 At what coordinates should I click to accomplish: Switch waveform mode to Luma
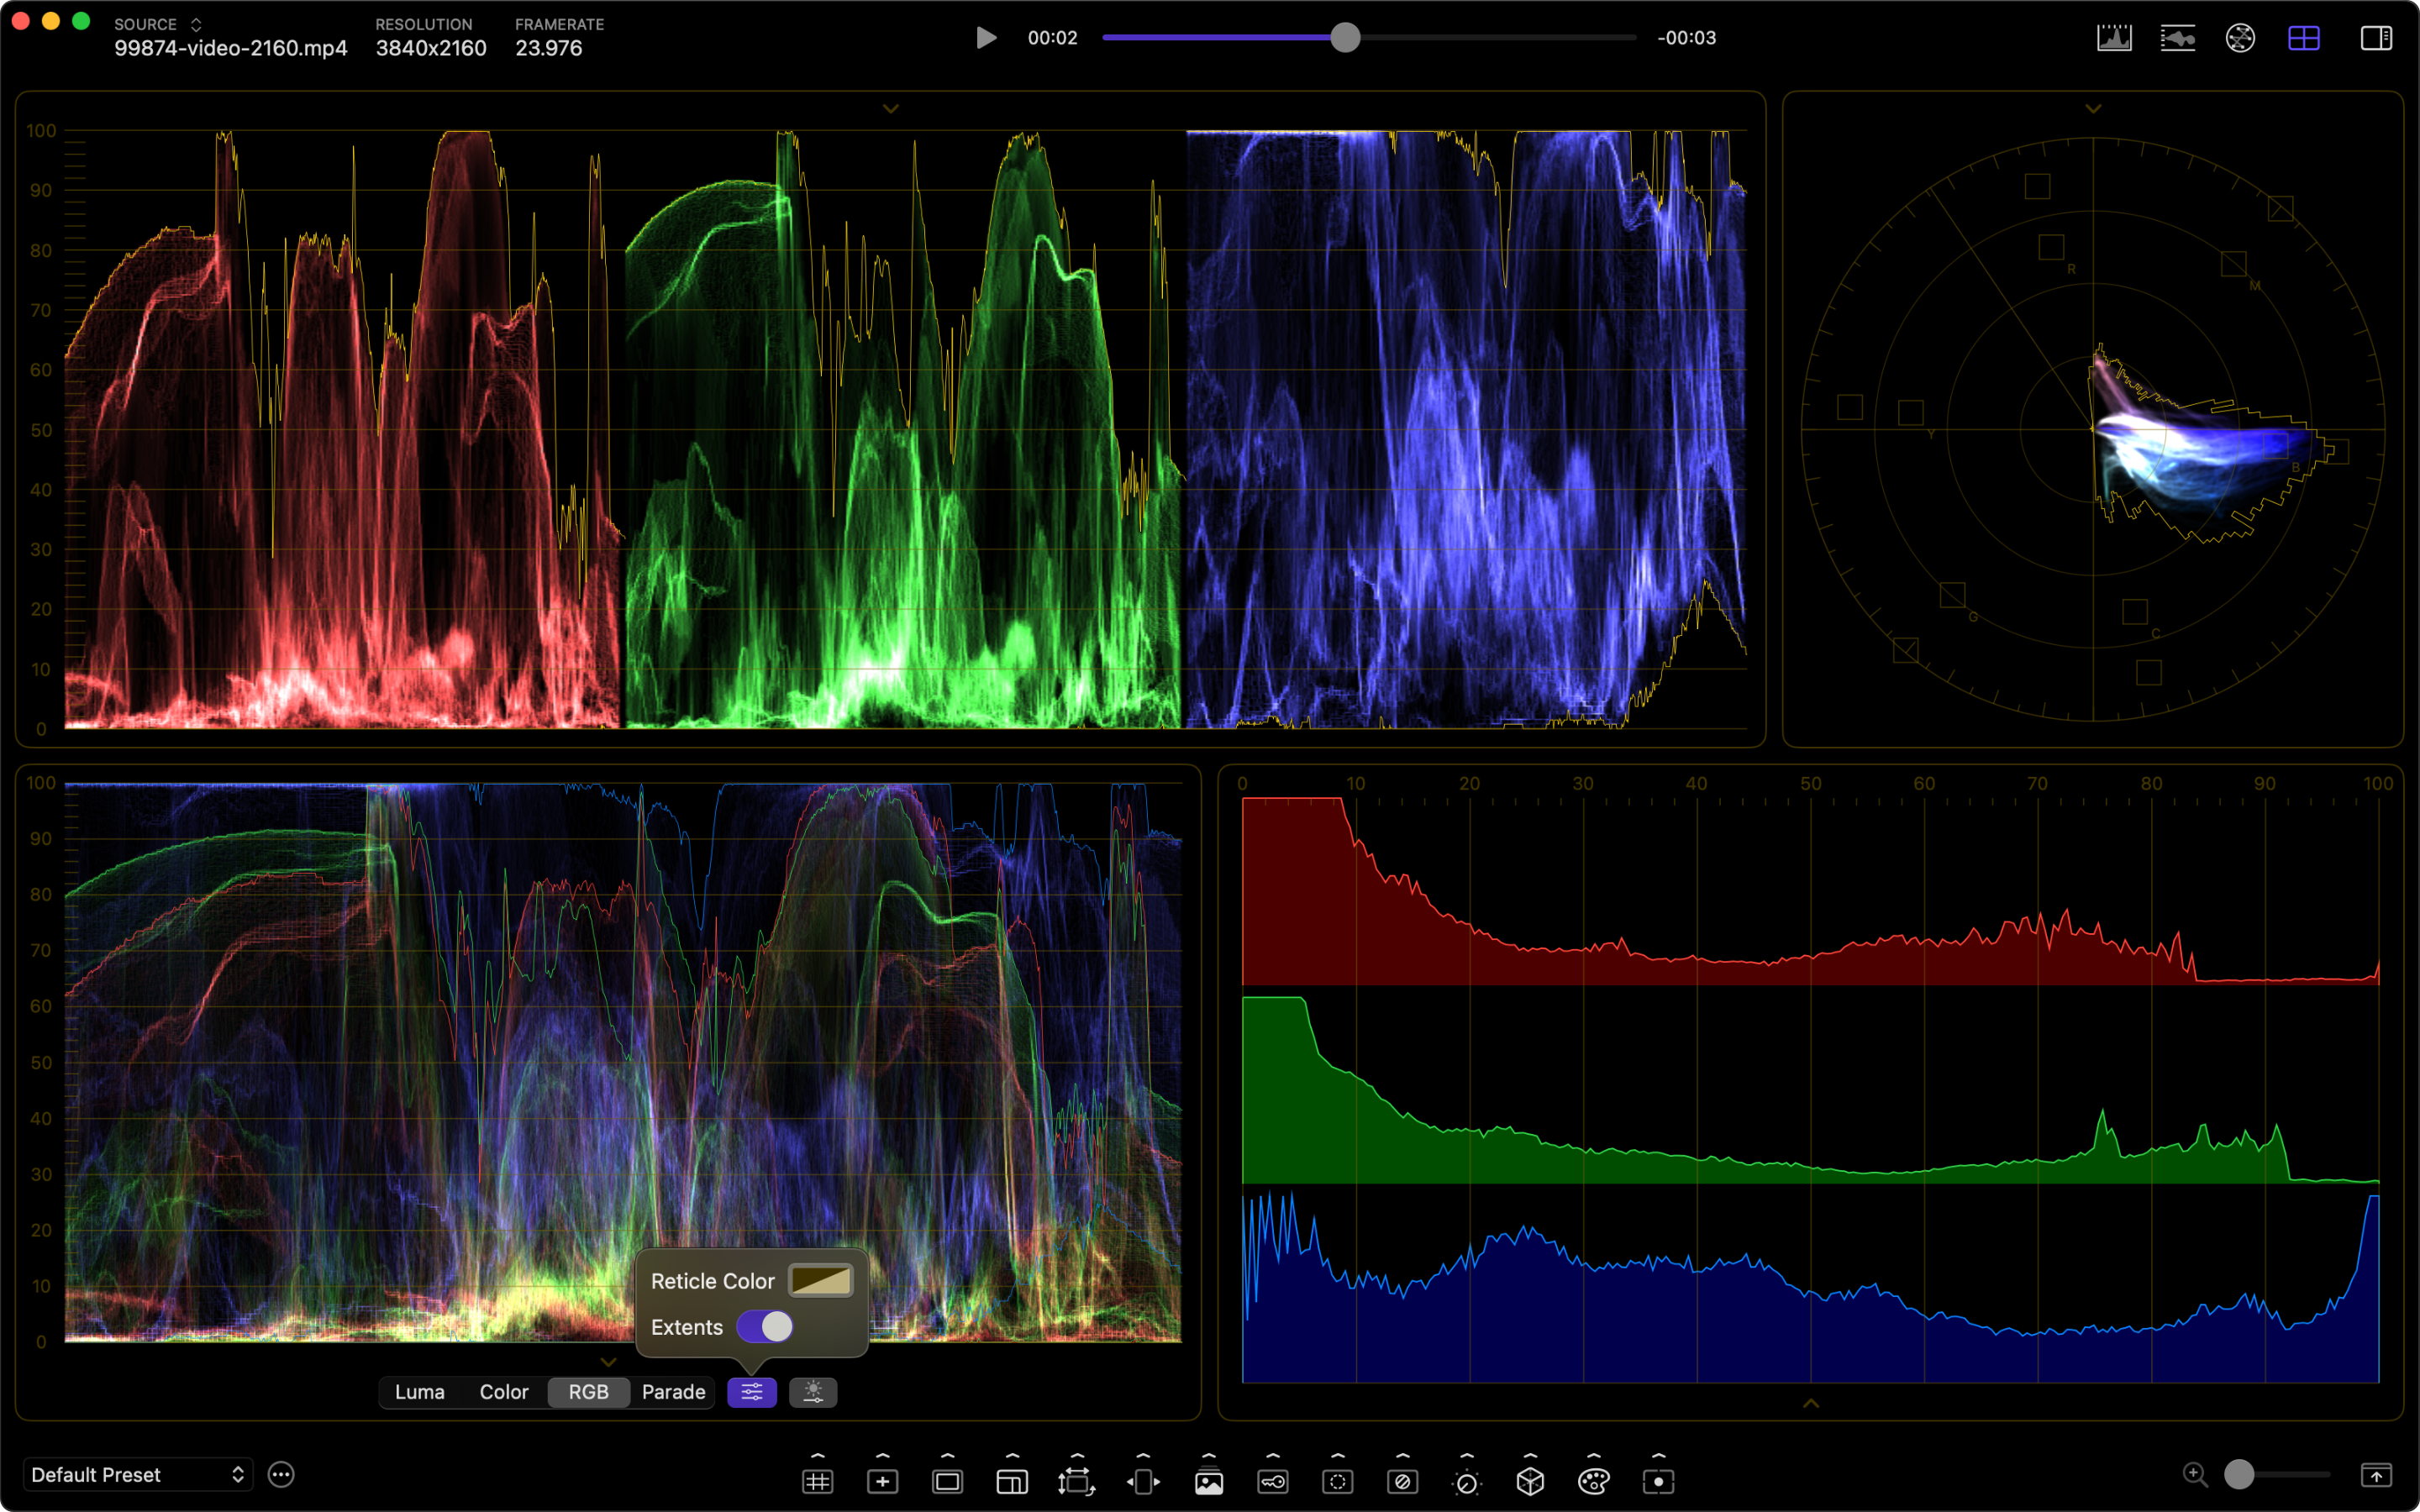[x=420, y=1392]
